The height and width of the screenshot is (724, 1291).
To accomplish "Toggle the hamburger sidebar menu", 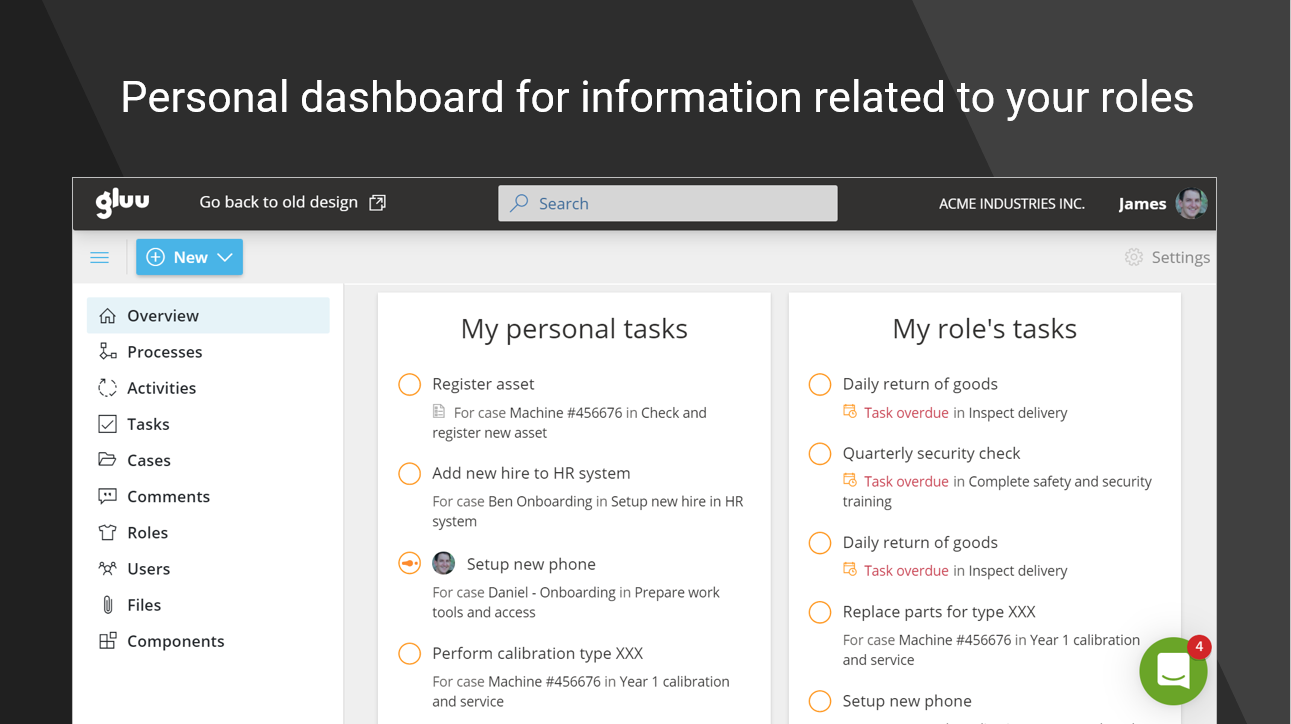I will tap(100, 258).
